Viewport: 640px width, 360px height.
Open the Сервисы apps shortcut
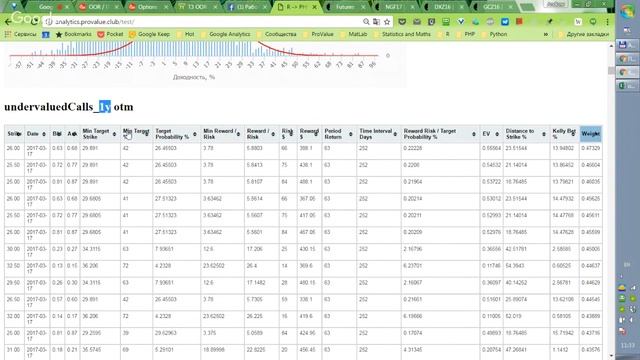(x=20, y=34)
